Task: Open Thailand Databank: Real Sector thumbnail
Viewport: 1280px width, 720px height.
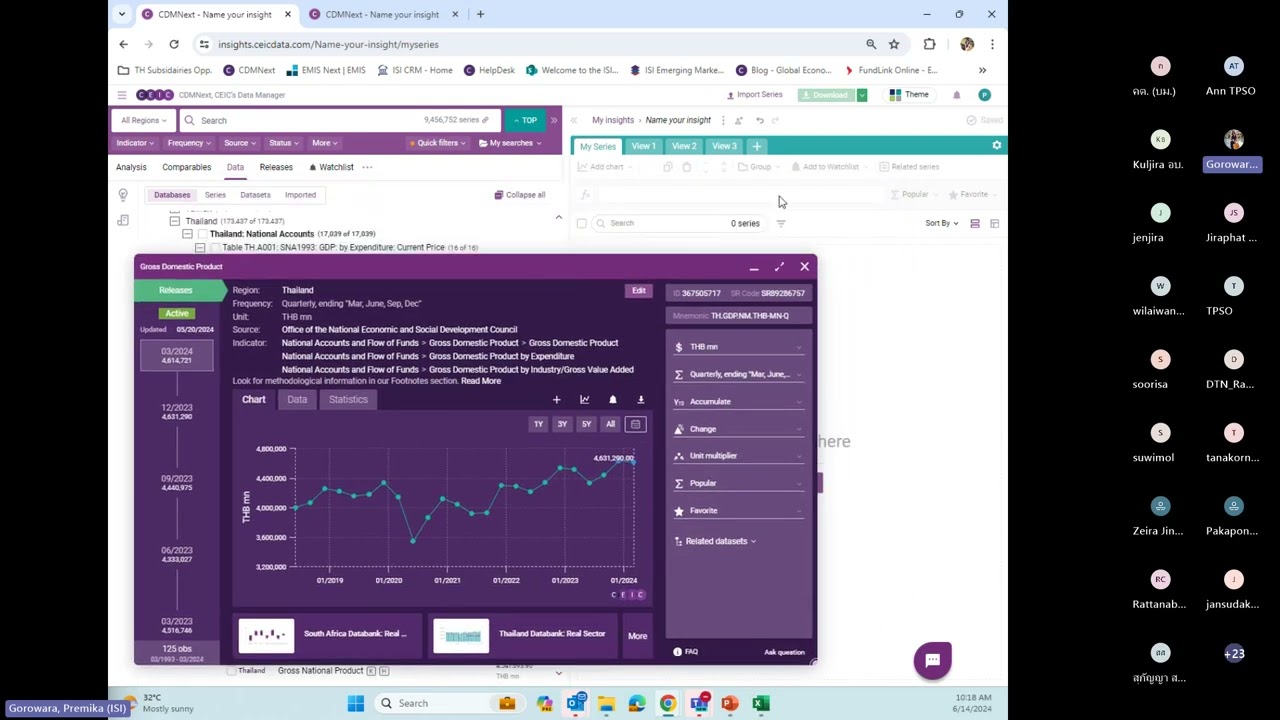Action: pyautogui.click(x=461, y=636)
